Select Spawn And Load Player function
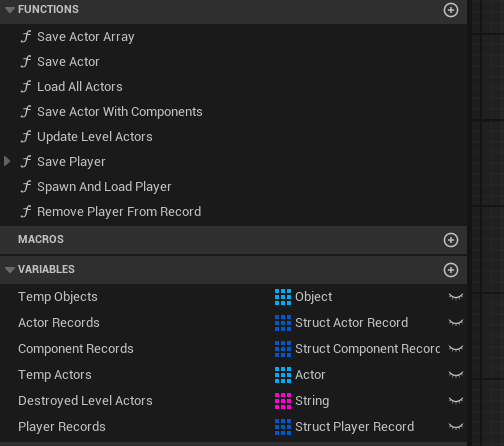The width and height of the screenshot is (504, 446). (104, 187)
